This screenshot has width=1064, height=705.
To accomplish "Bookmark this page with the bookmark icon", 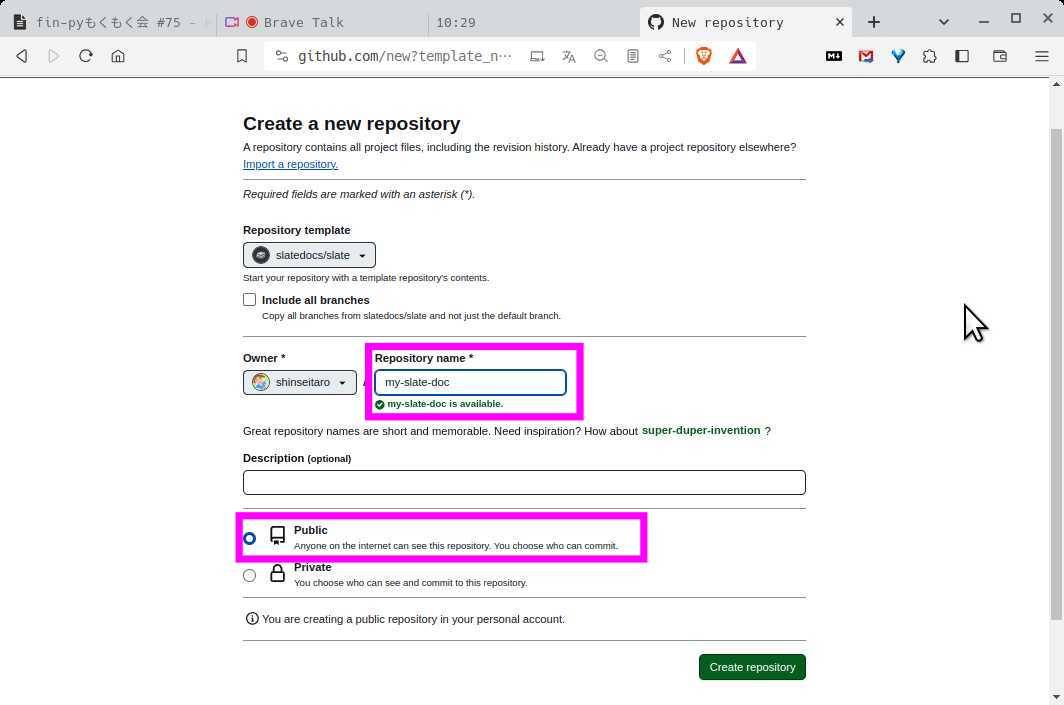I will [242, 56].
